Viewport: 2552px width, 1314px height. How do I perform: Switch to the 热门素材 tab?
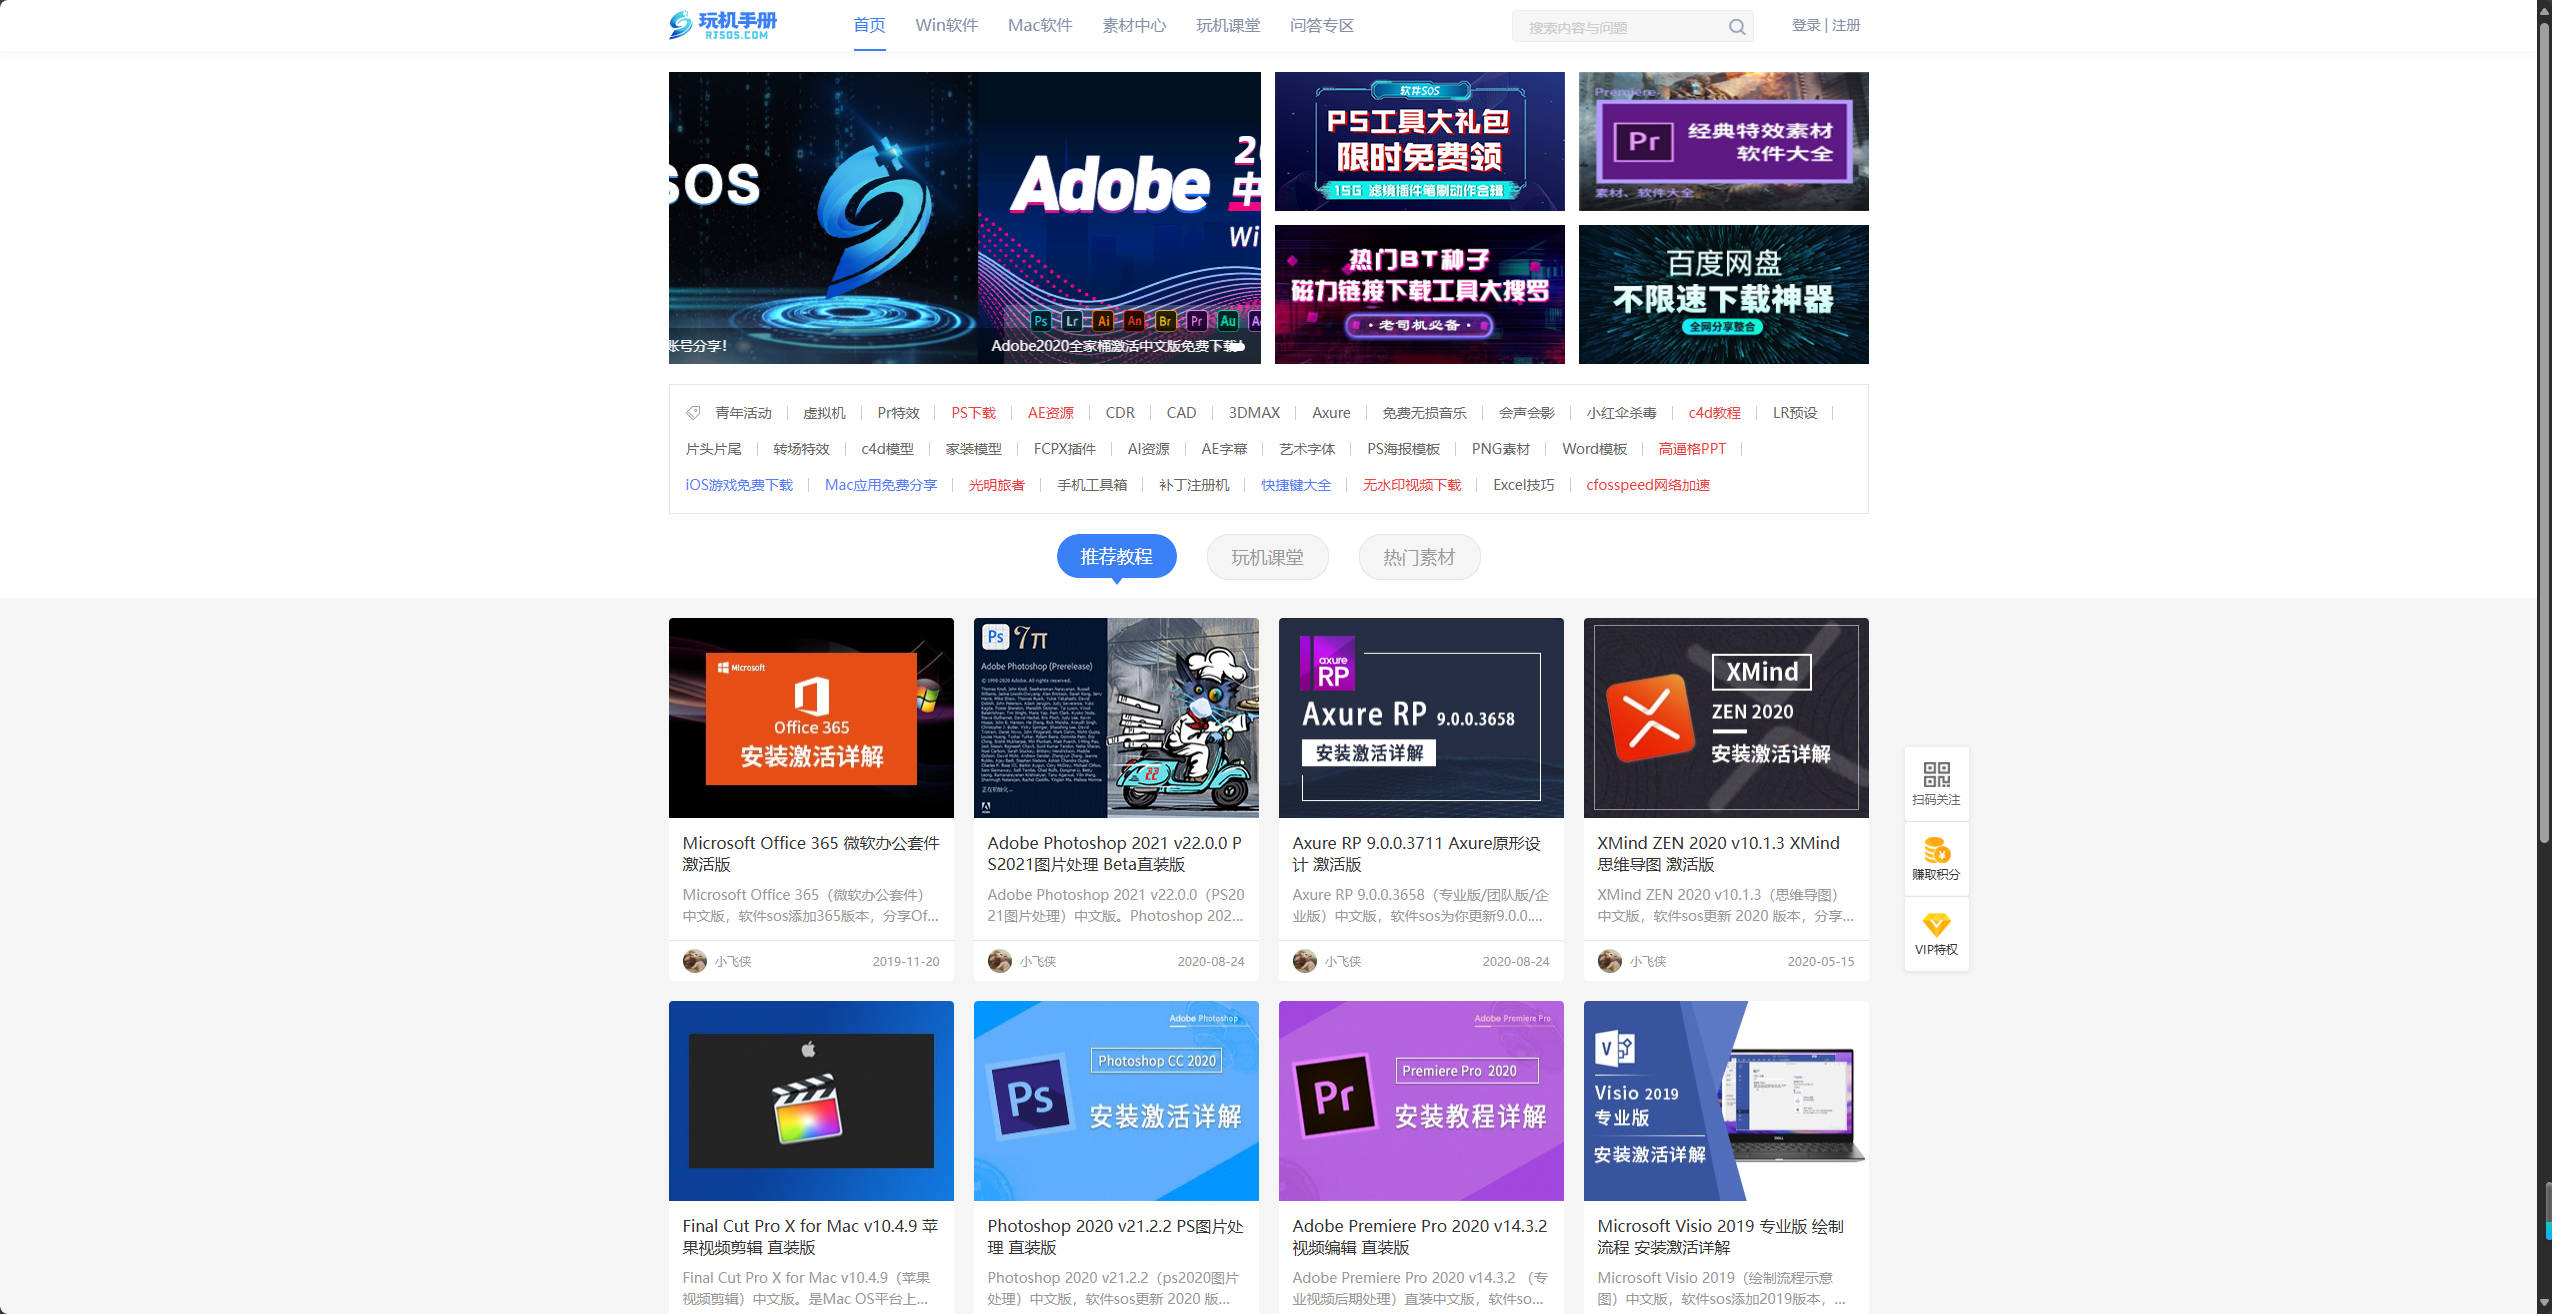tap(1419, 556)
